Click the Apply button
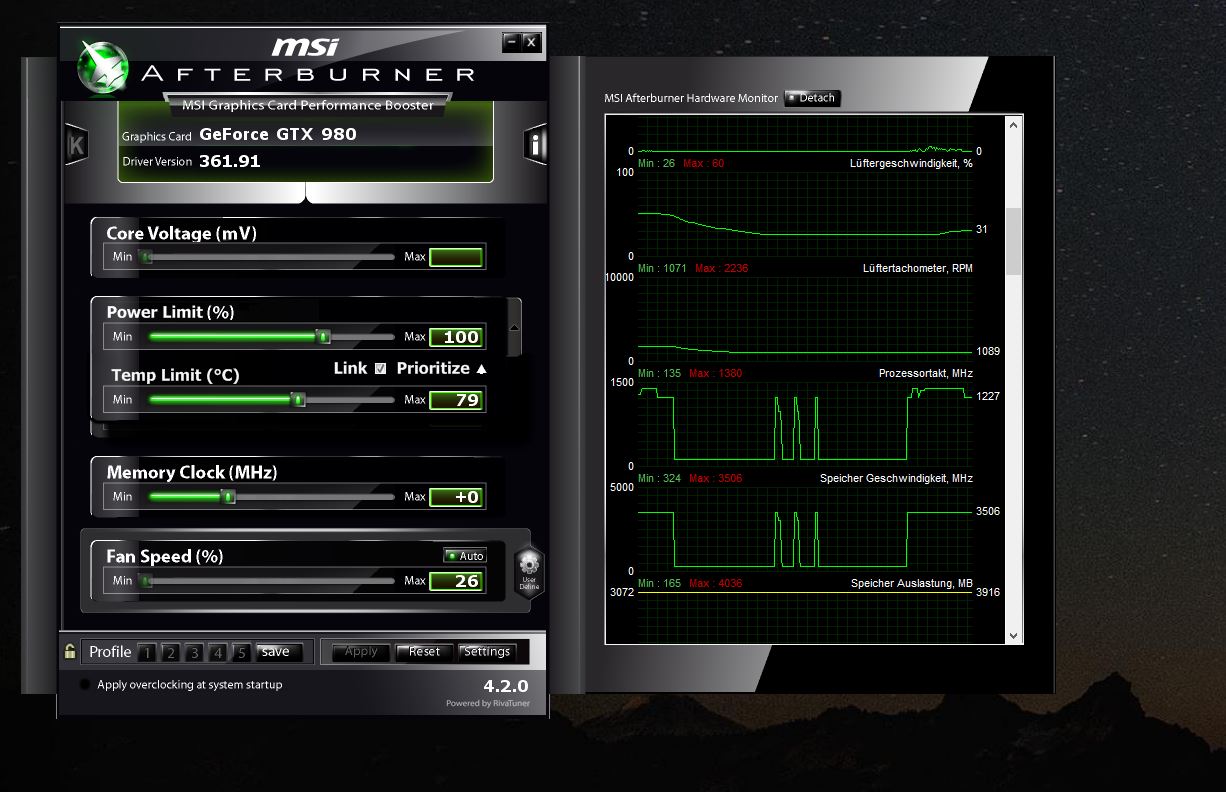 click(x=361, y=652)
